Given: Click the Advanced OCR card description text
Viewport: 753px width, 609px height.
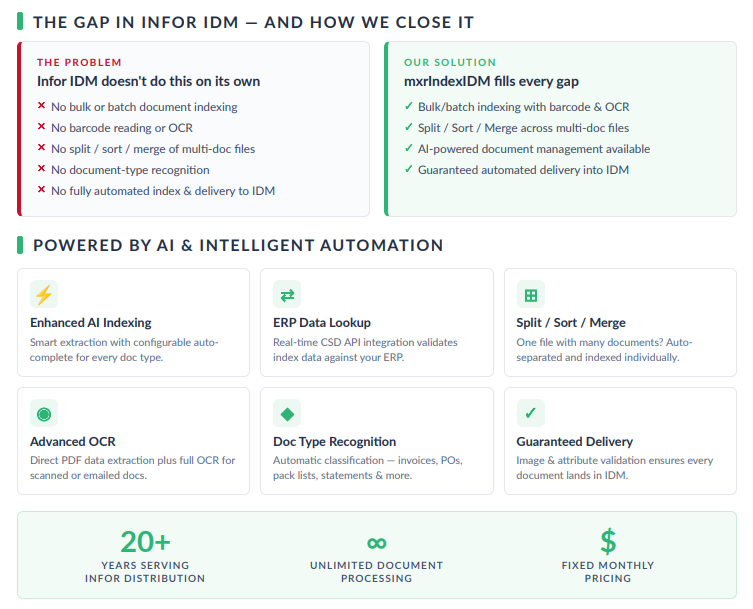Looking at the screenshot, I should (x=133, y=468).
